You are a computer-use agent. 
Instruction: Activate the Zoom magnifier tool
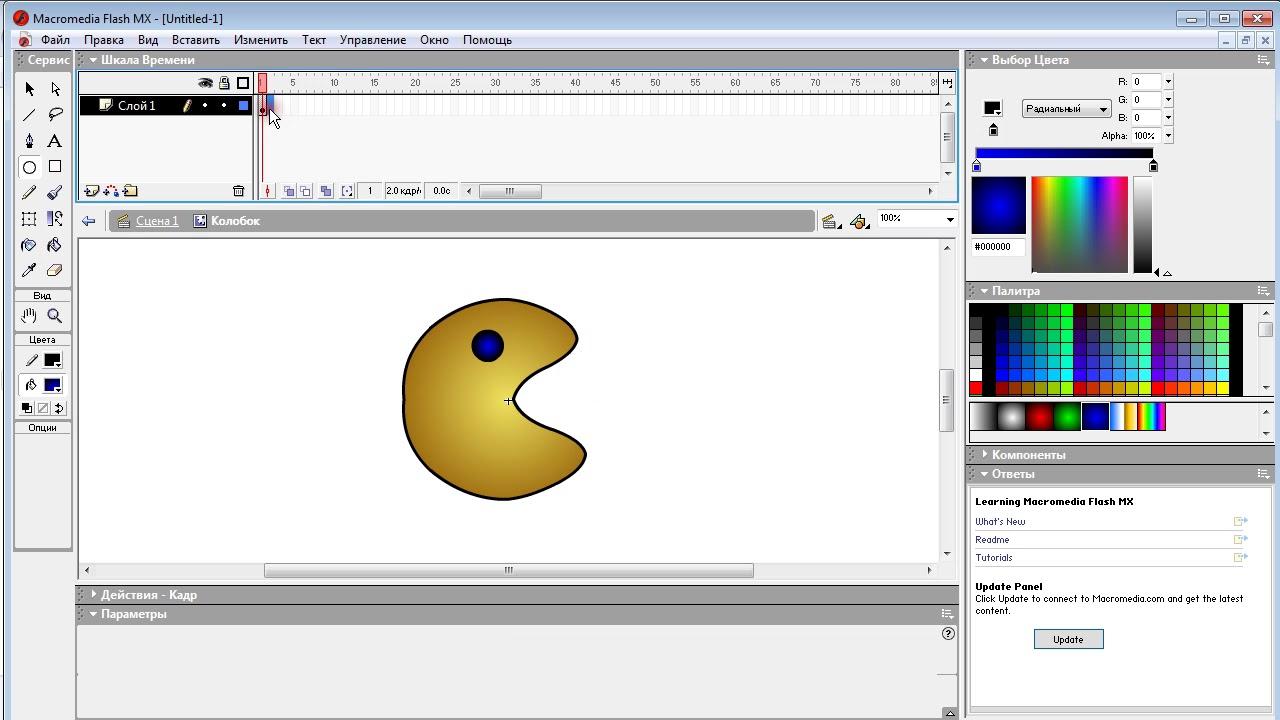(x=55, y=316)
